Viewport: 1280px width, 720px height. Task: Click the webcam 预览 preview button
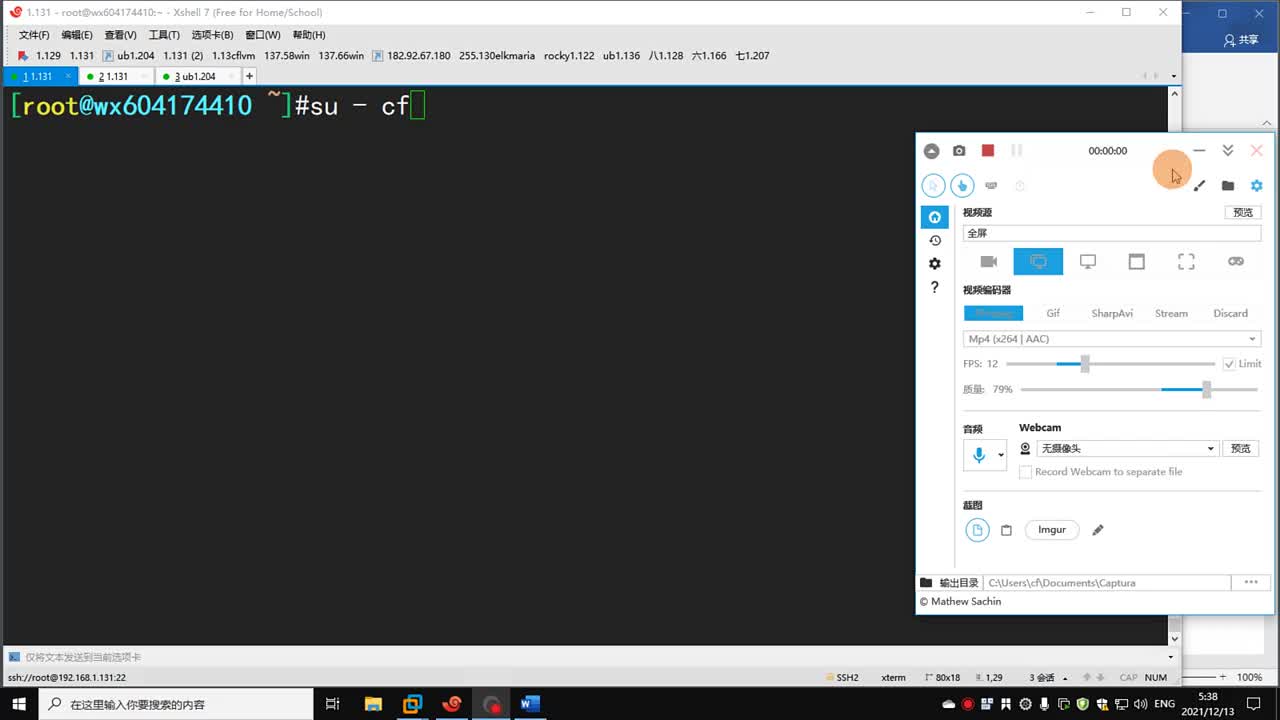tap(1241, 449)
